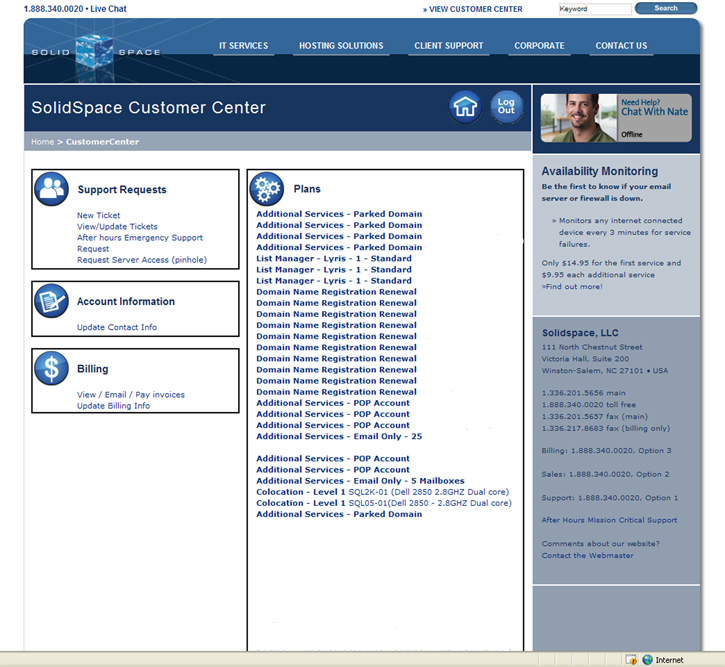This screenshot has width=725, height=667.
Task: Open the first Domain Name Registration Renewal
Action: tap(337, 292)
